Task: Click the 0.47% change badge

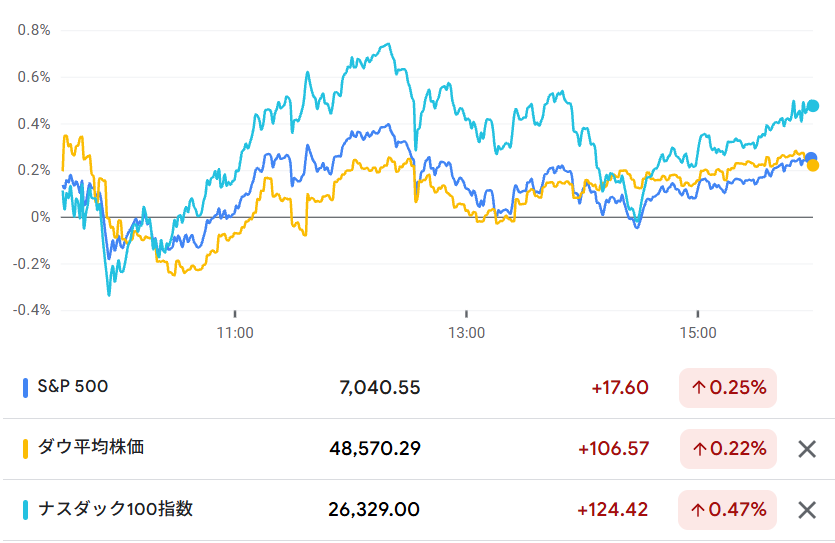Action: [x=728, y=510]
